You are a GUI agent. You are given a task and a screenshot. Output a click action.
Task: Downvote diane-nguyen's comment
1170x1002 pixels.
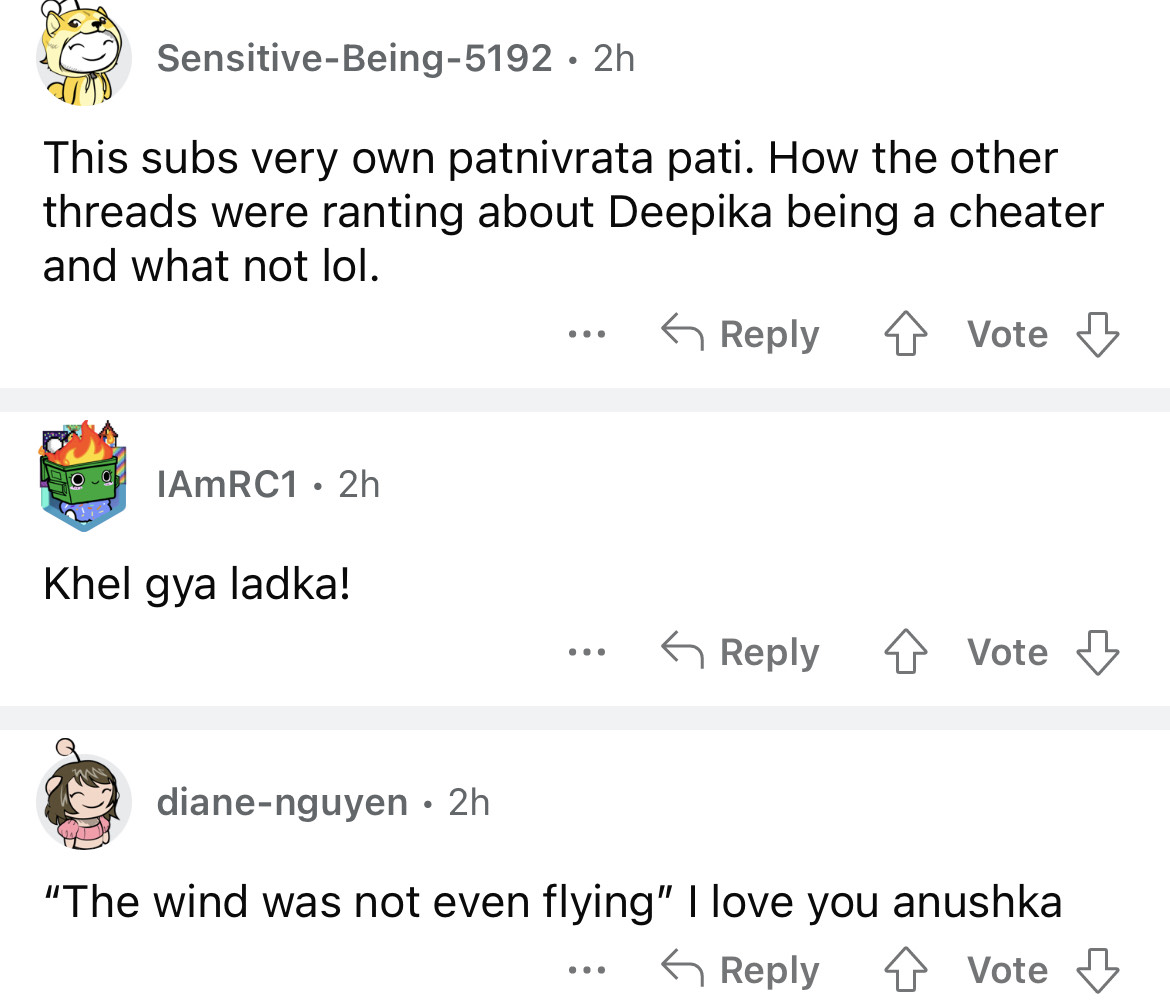[1097, 970]
